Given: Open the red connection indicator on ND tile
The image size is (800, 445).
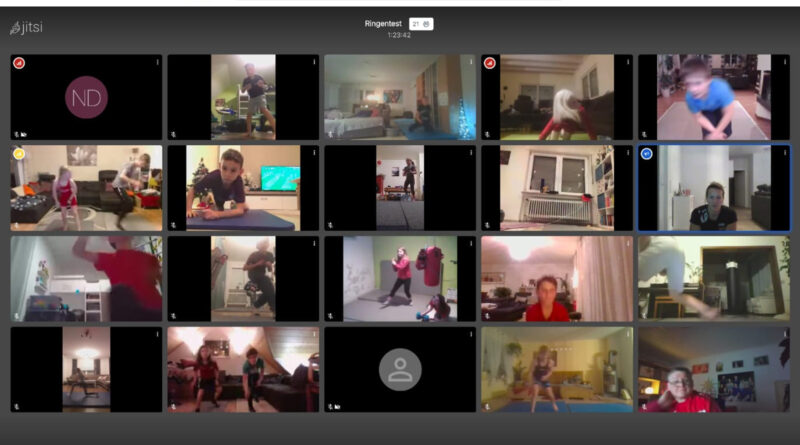Looking at the screenshot, I should point(19,63).
